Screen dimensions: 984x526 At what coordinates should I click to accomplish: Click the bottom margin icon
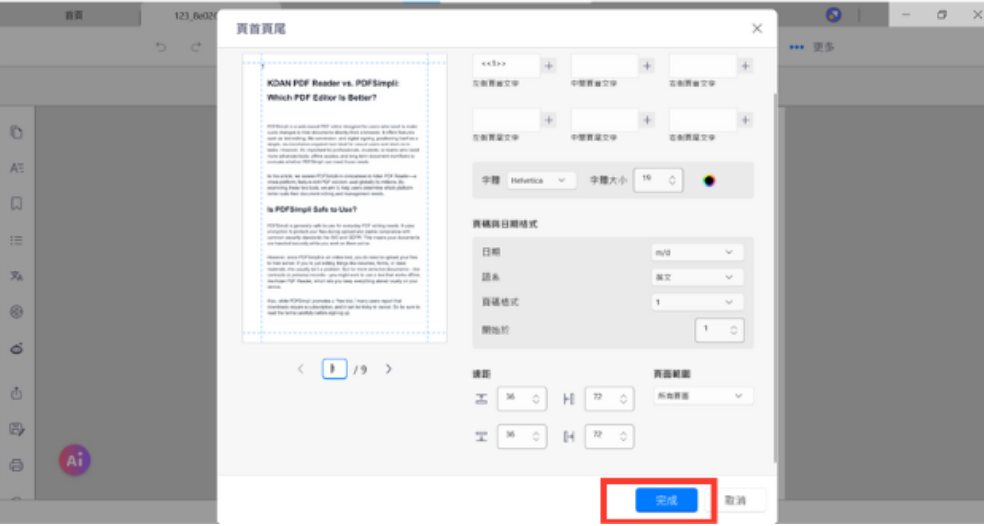pyautogui.click(x=481, y=436)
